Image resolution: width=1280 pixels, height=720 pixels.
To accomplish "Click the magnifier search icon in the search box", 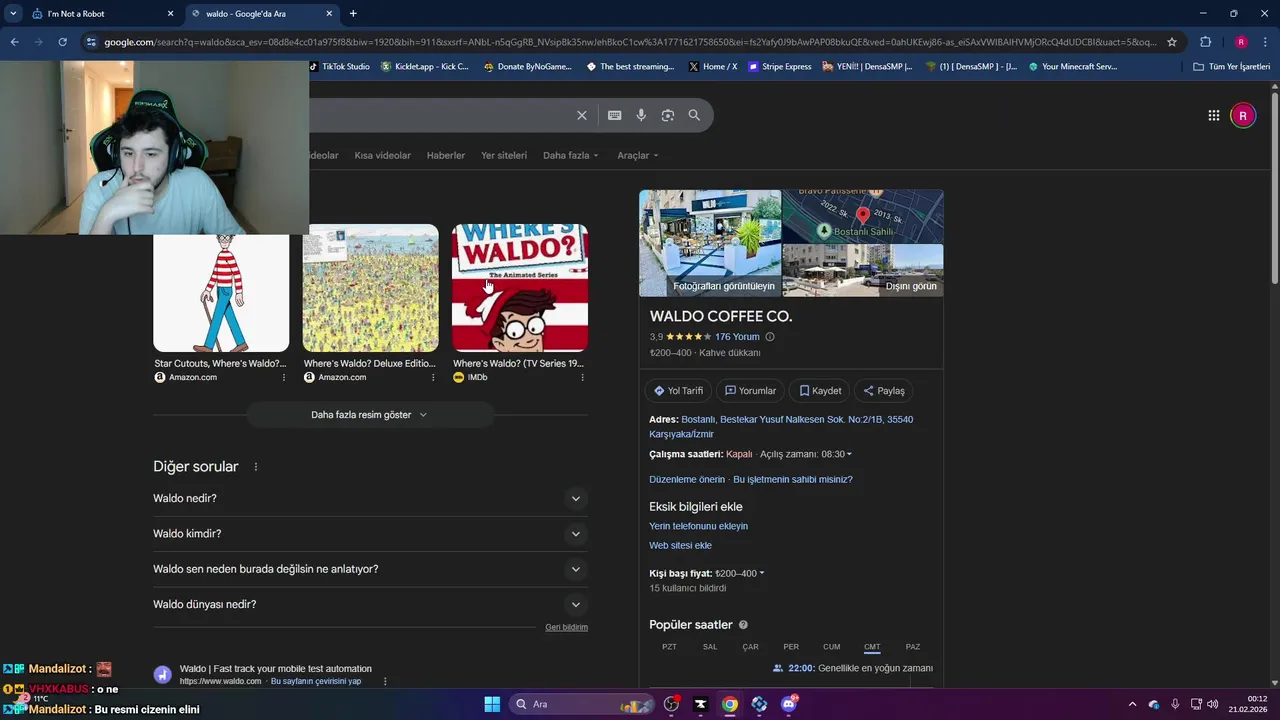I will tap(694, 115).
